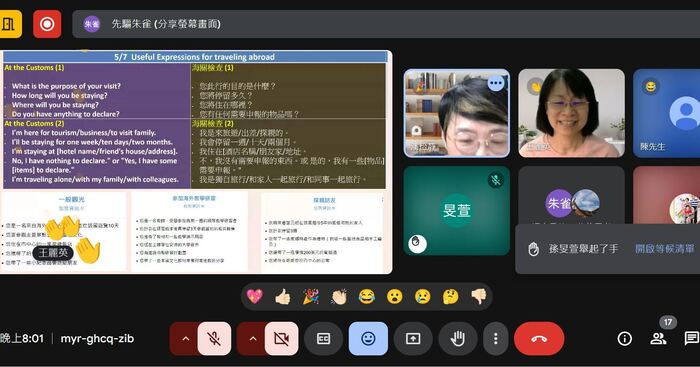The image size is (700, 367).
Task: Open the chat panel
Action: coord(692,339)
